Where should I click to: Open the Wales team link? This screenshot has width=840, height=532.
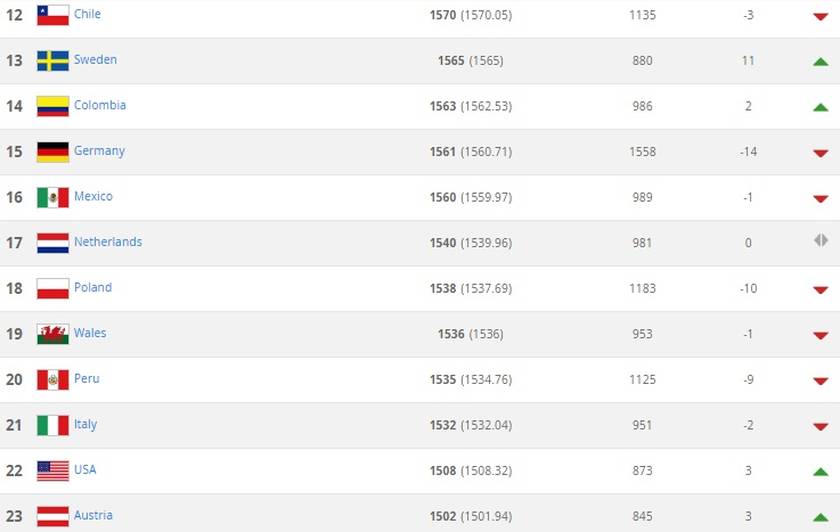[x=90, y=333]
